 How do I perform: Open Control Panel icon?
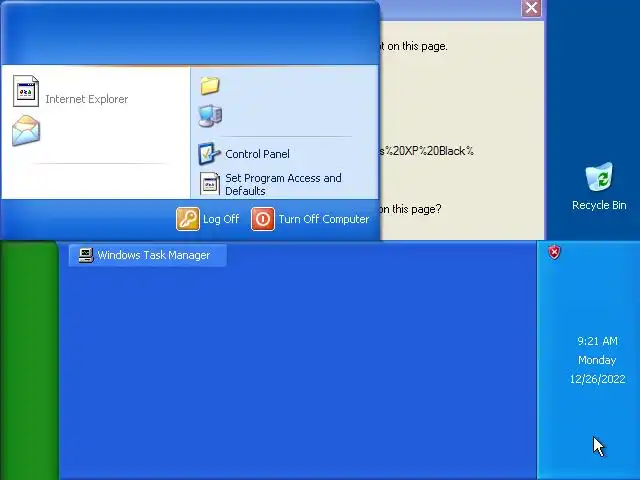[209, 153]
